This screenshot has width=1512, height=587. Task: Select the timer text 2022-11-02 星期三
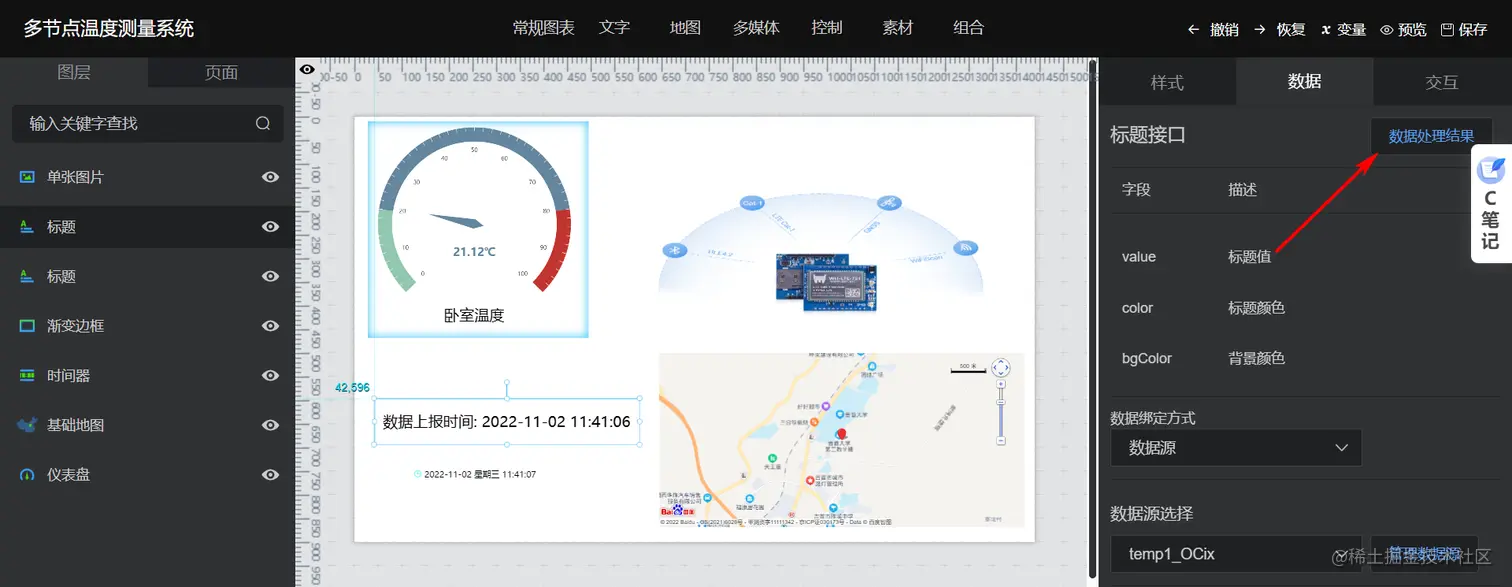tap(475, 474)
